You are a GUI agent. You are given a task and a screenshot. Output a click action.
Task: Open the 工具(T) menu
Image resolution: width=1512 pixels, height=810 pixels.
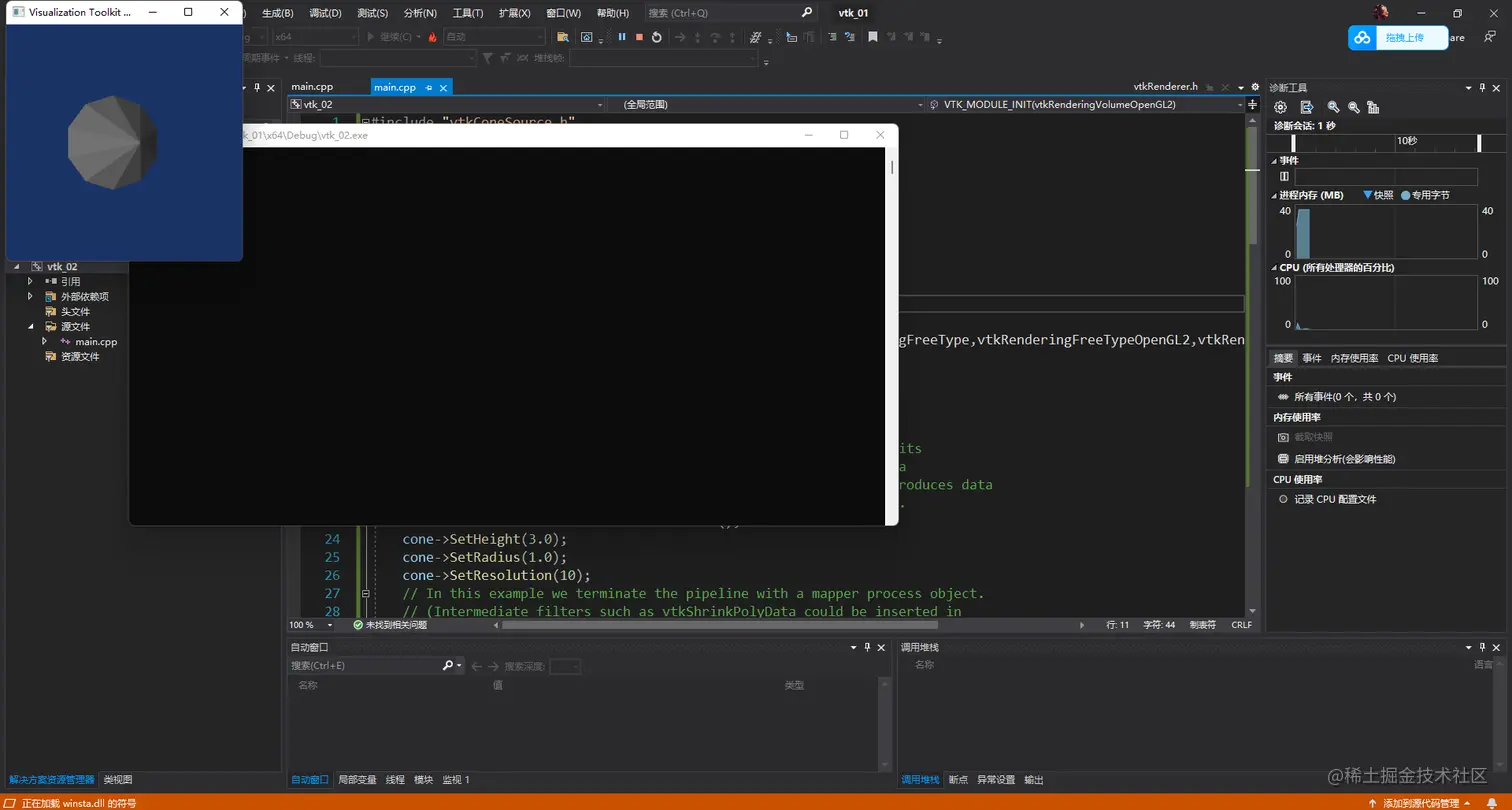tap(467, 13)
